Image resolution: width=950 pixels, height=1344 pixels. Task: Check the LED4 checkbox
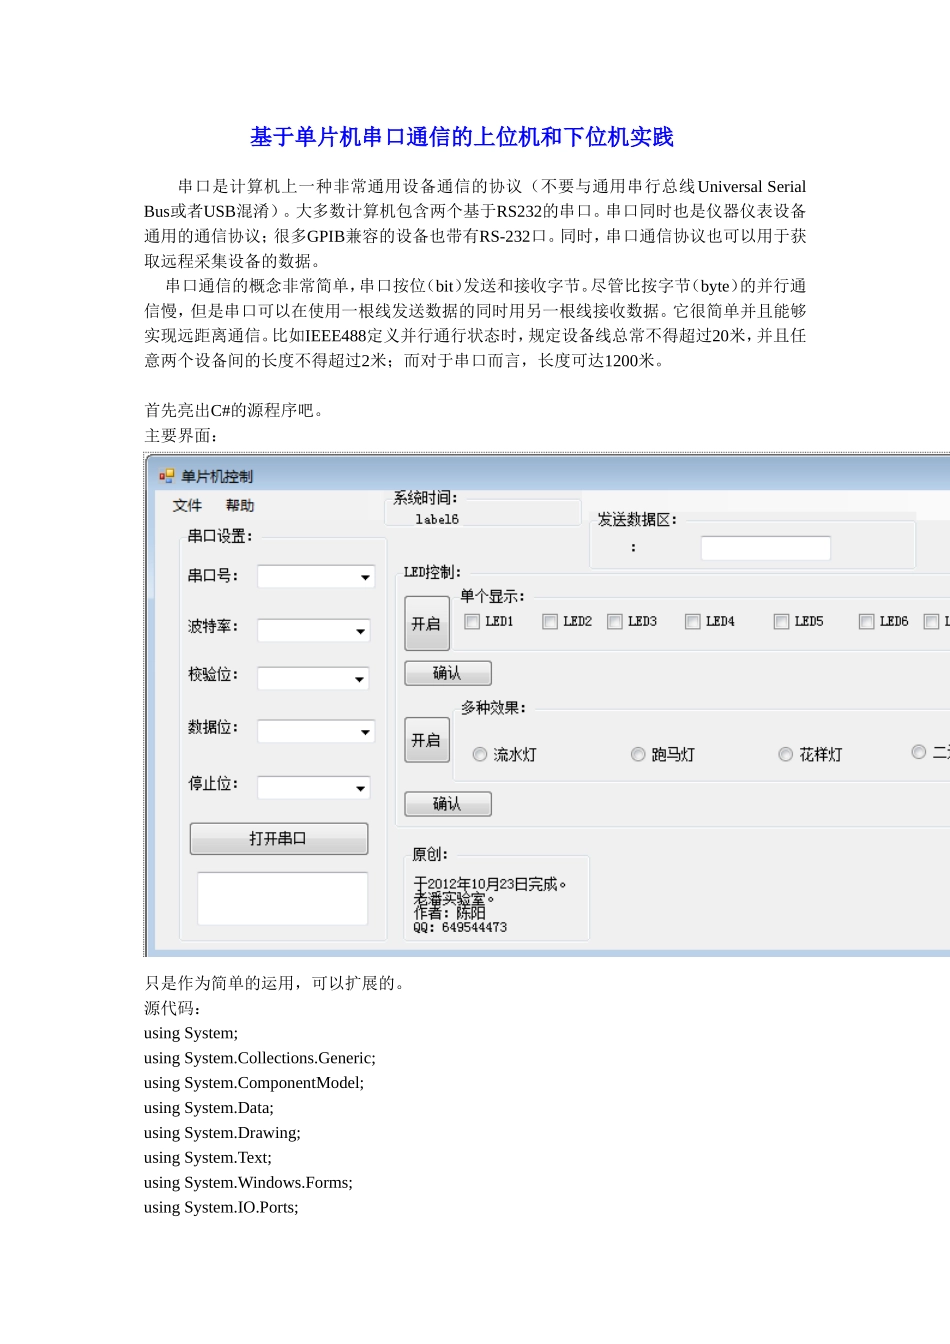coord(693,622)
